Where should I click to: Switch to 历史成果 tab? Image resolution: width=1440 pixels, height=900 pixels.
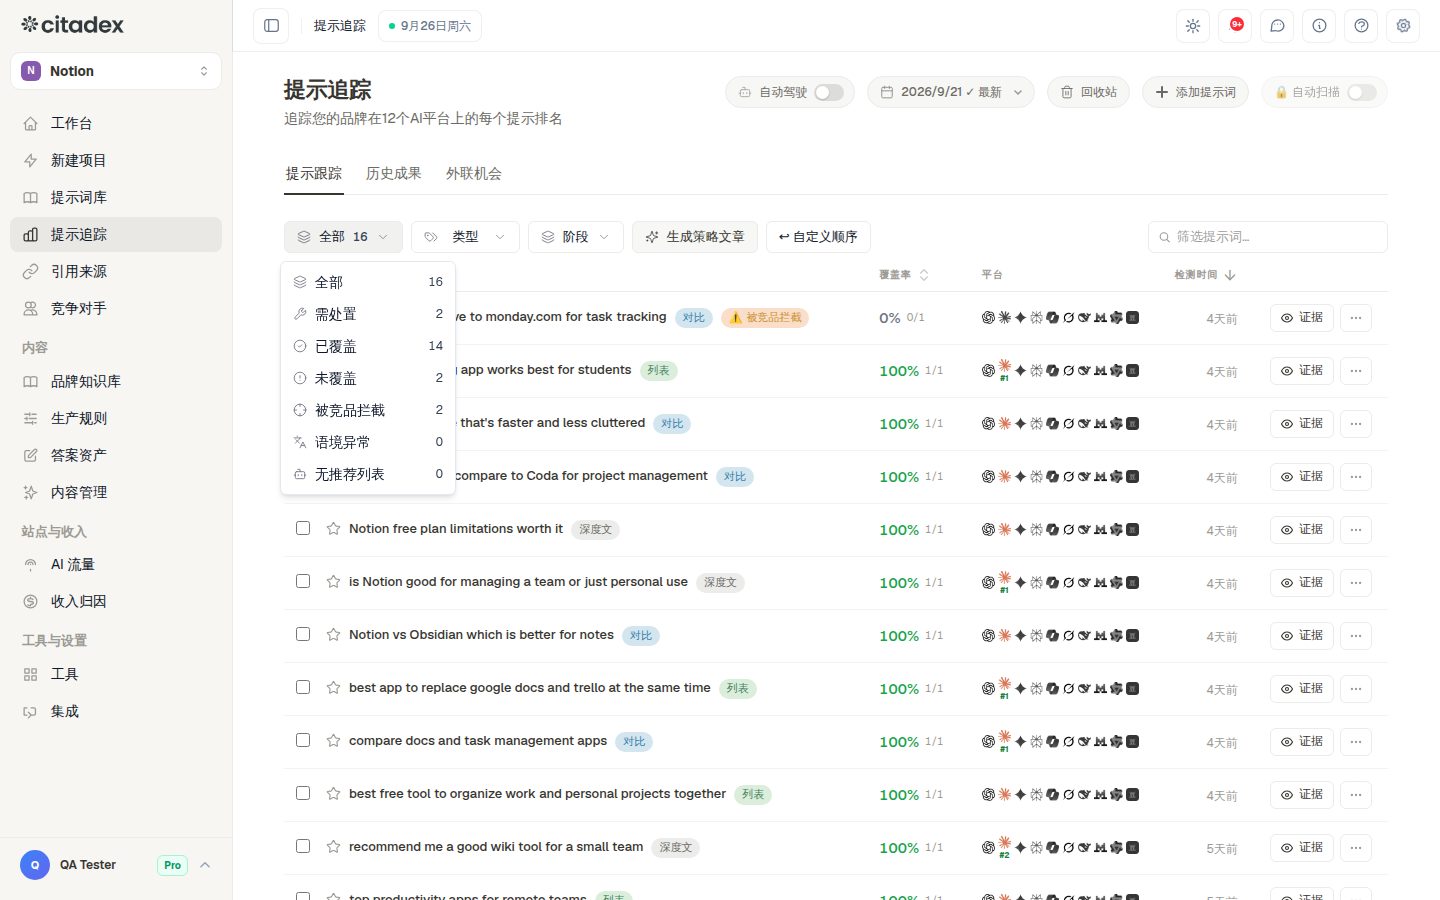(x=393, y=173)
